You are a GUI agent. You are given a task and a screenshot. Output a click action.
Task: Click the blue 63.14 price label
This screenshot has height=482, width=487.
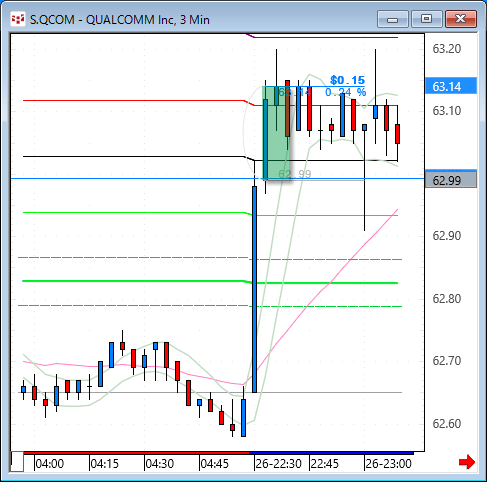pos(451,86)
